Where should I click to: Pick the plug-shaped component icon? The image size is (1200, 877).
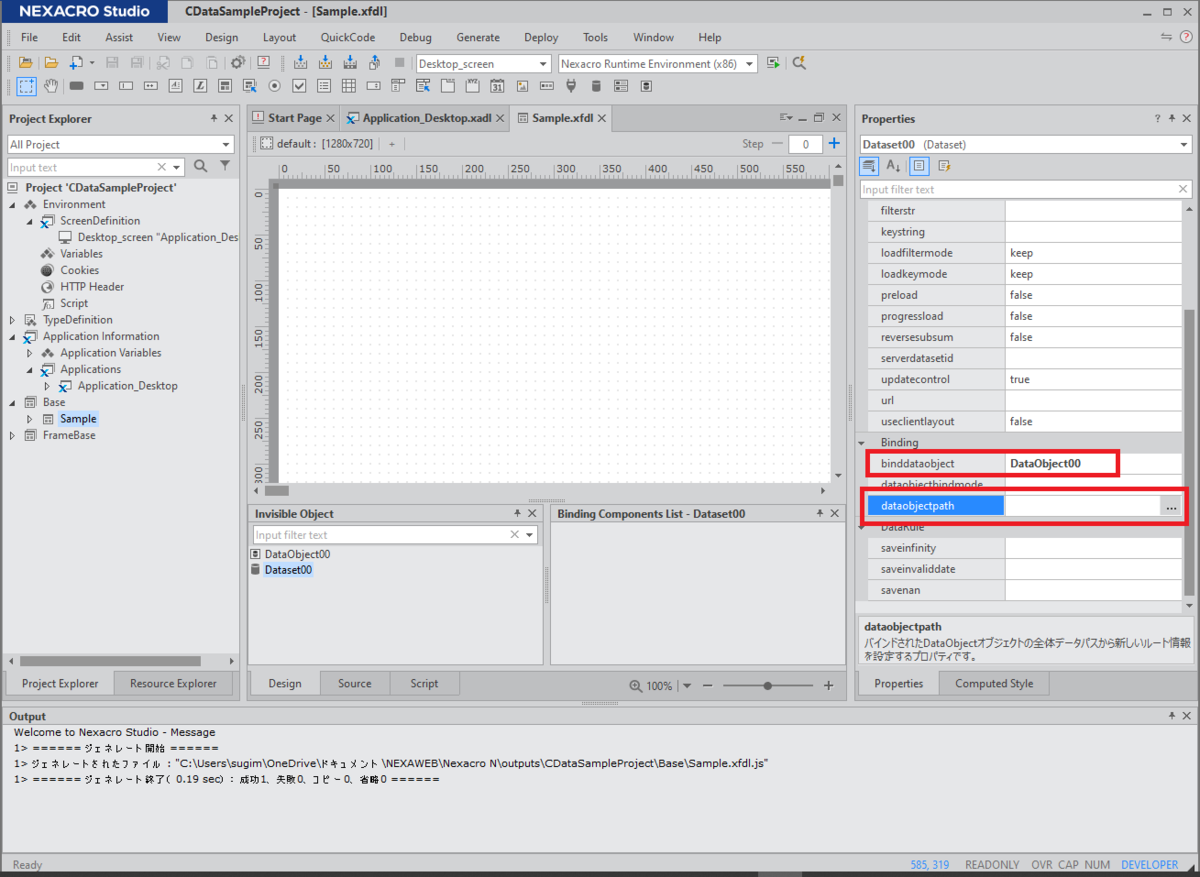tap(572, 86)
